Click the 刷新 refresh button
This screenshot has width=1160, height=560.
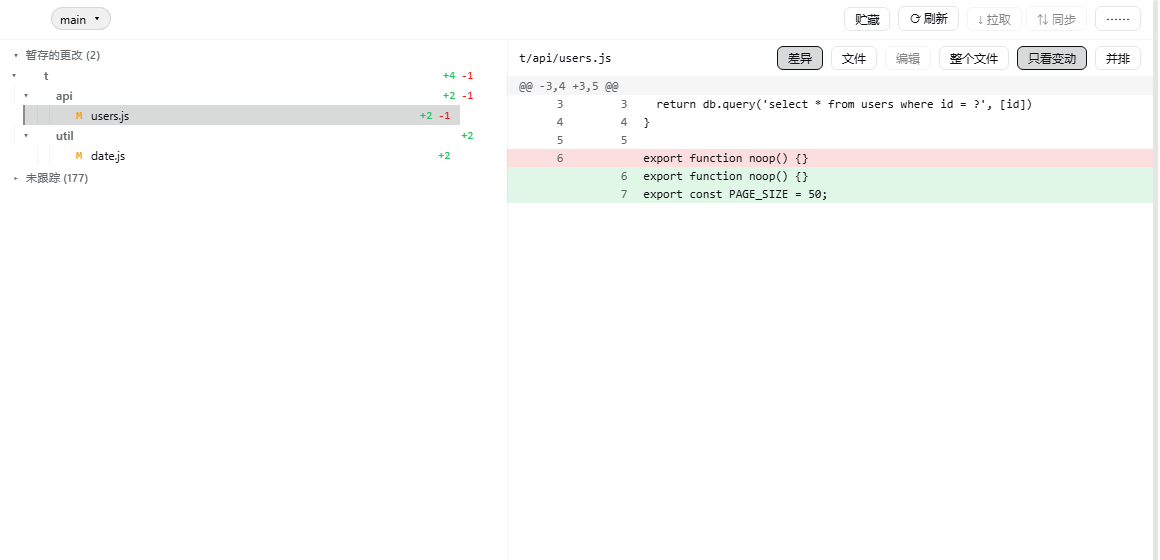[928, 18]
